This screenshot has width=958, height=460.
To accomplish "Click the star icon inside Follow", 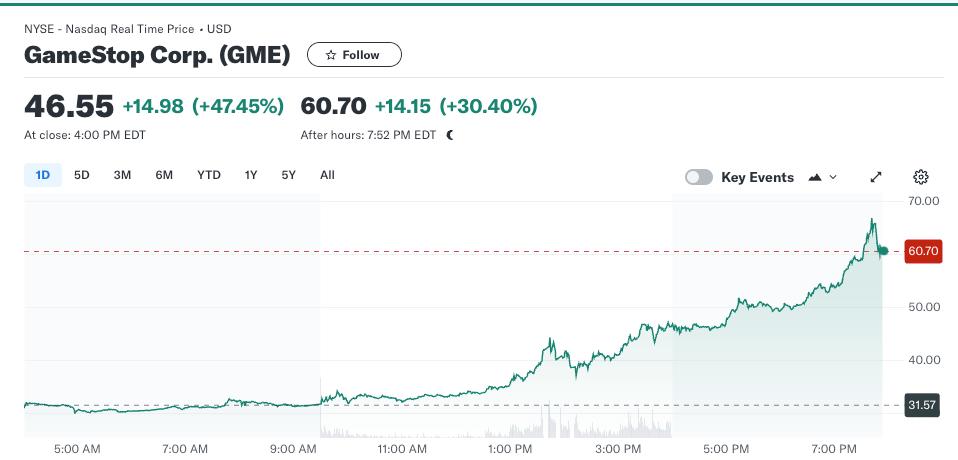I will [x=330, y=55].
